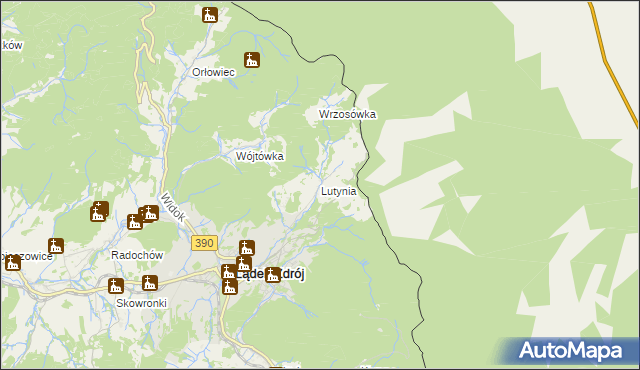This screenshot has height=370, width=640.
Task: Open the church icon immediately left of the 'Lądek' text
Action: (228, 271)
